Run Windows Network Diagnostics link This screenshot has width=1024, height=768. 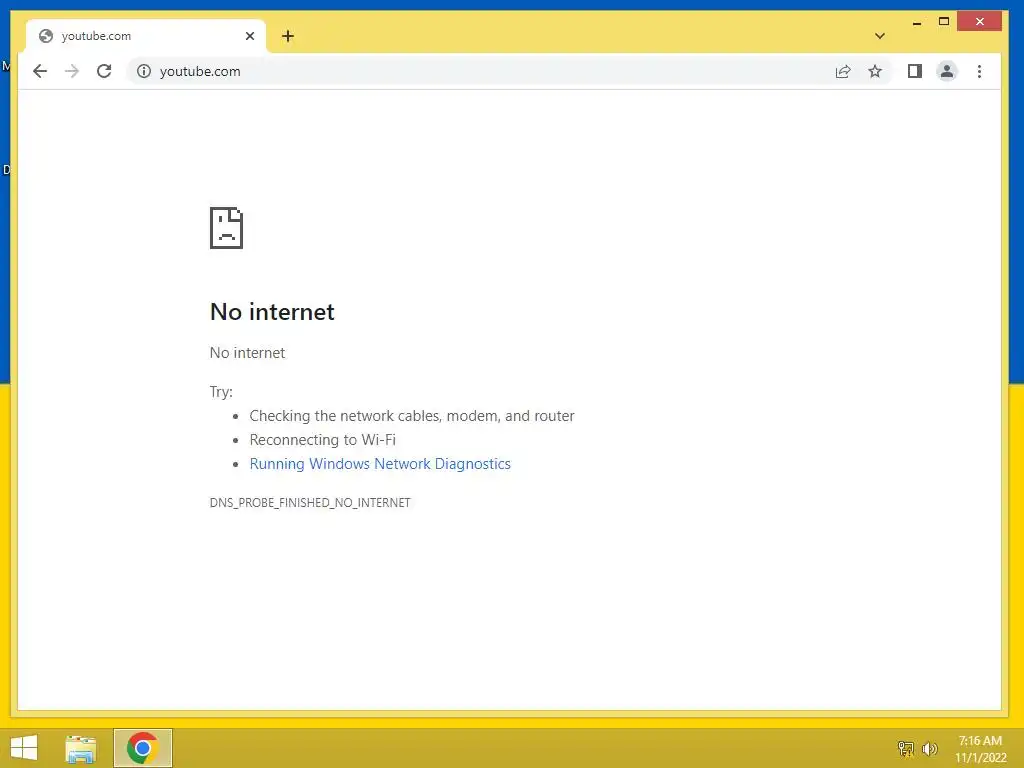pyautogui.click(x=380, y=464)
